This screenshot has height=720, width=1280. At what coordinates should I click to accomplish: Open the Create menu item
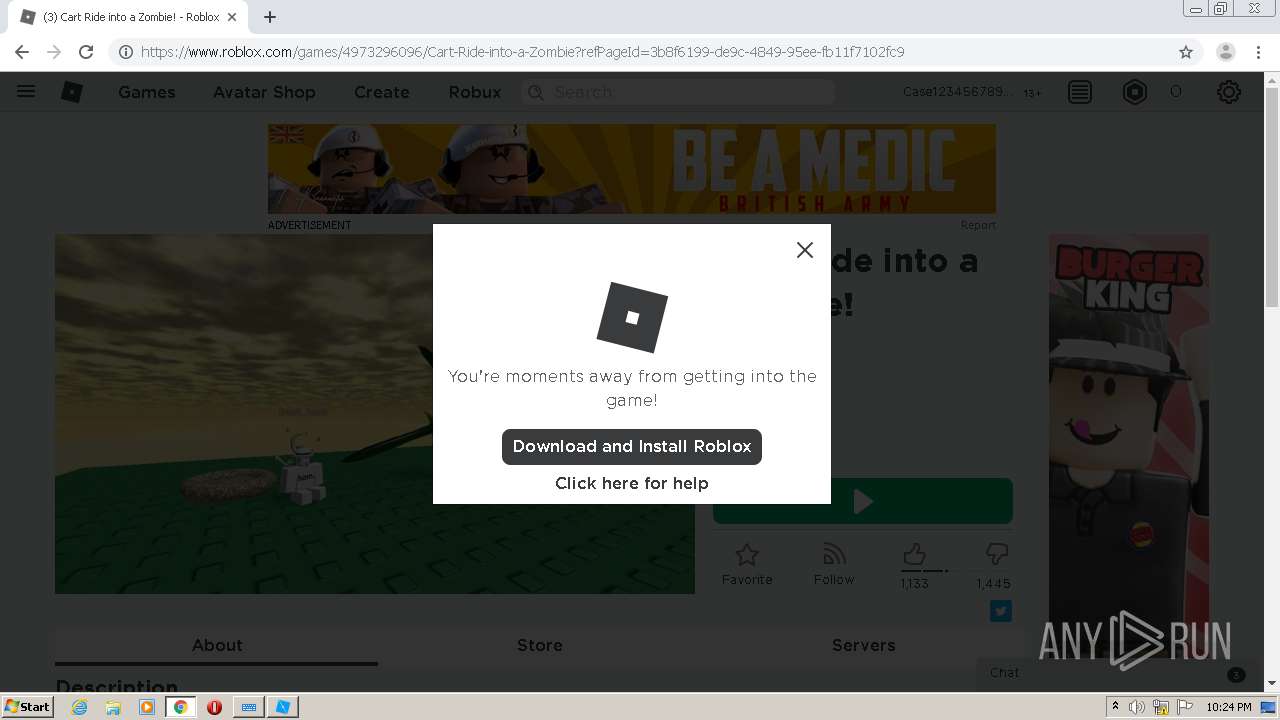click(382, 92)
